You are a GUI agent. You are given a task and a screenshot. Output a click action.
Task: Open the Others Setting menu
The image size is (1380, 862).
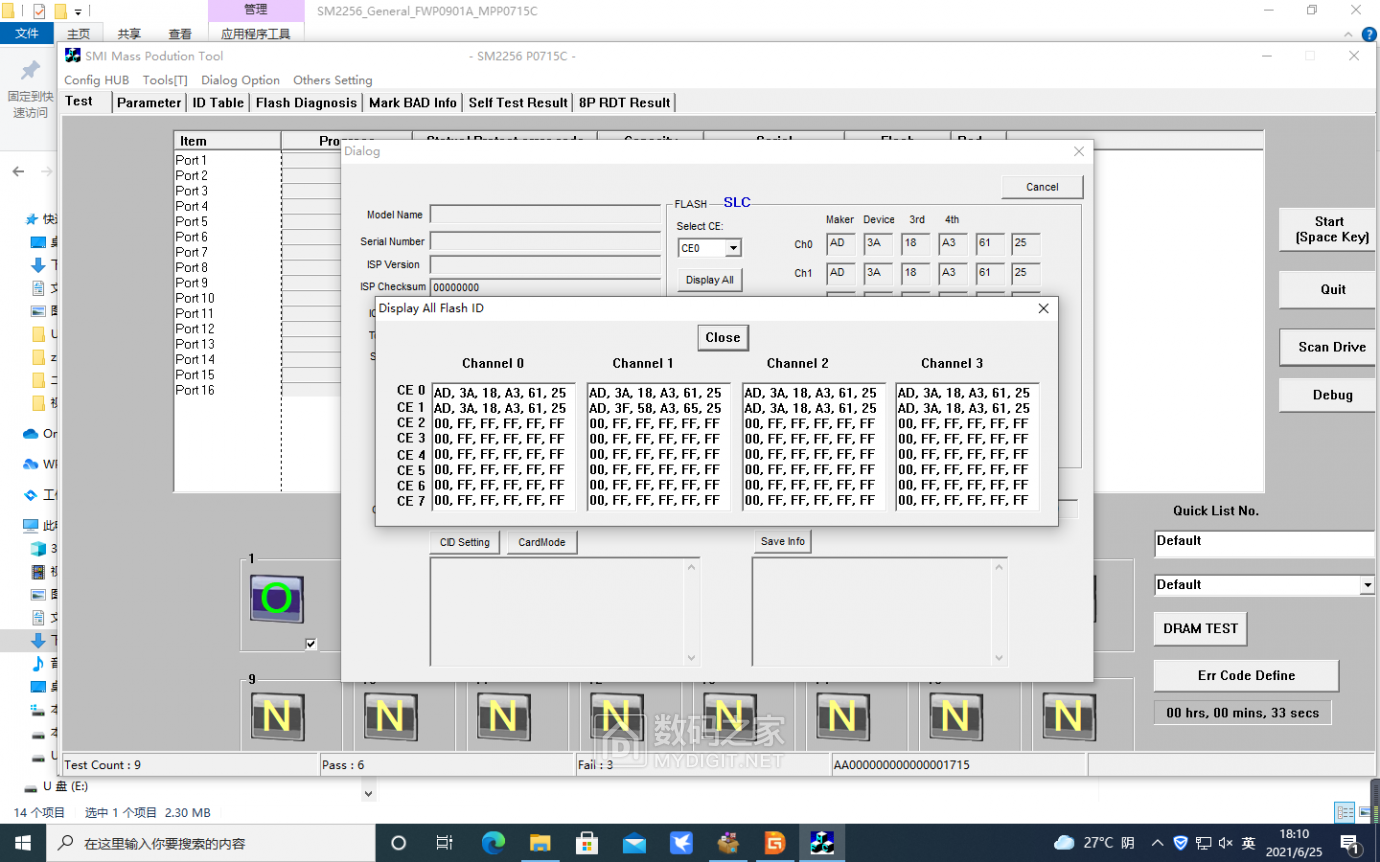[x=333, y=80]
